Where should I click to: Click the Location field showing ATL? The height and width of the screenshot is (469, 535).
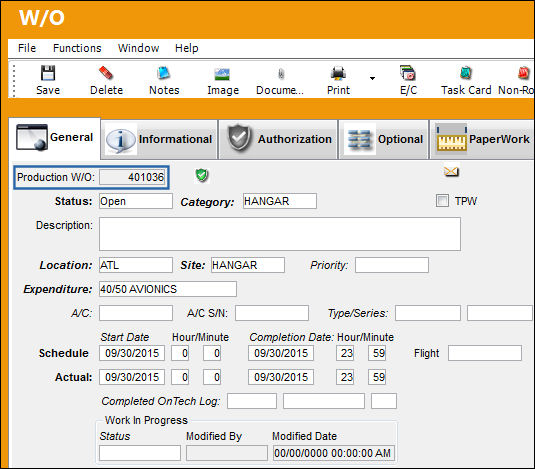point(136,265)
